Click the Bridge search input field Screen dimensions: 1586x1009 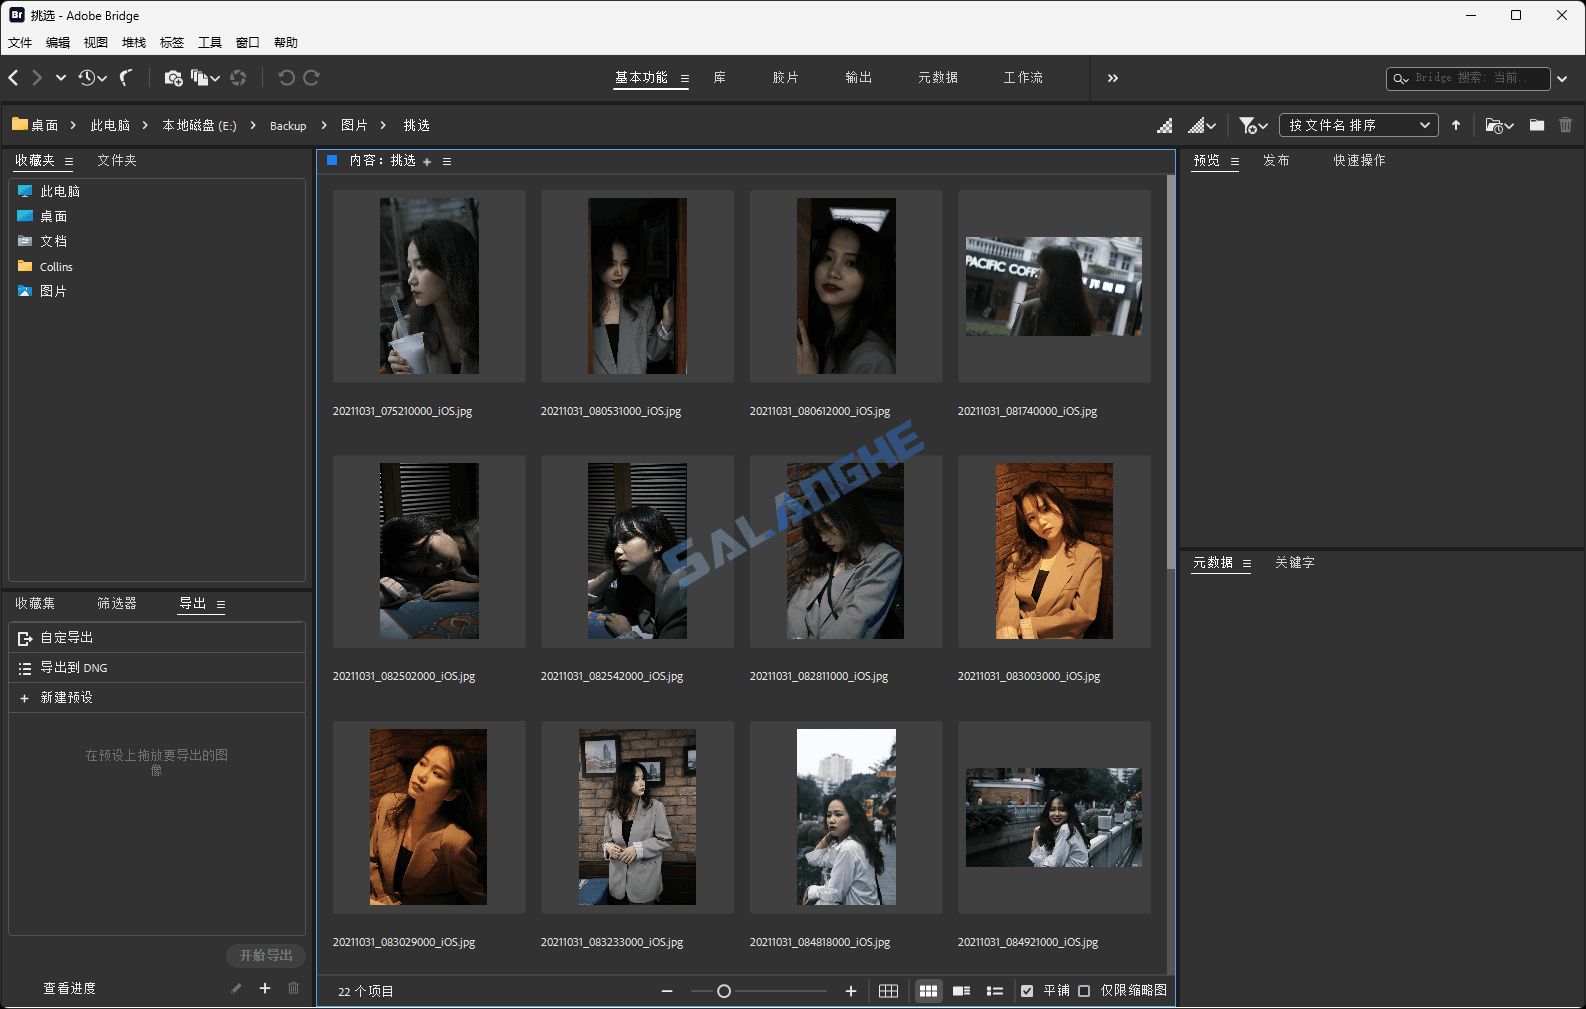pos(1468,78)
